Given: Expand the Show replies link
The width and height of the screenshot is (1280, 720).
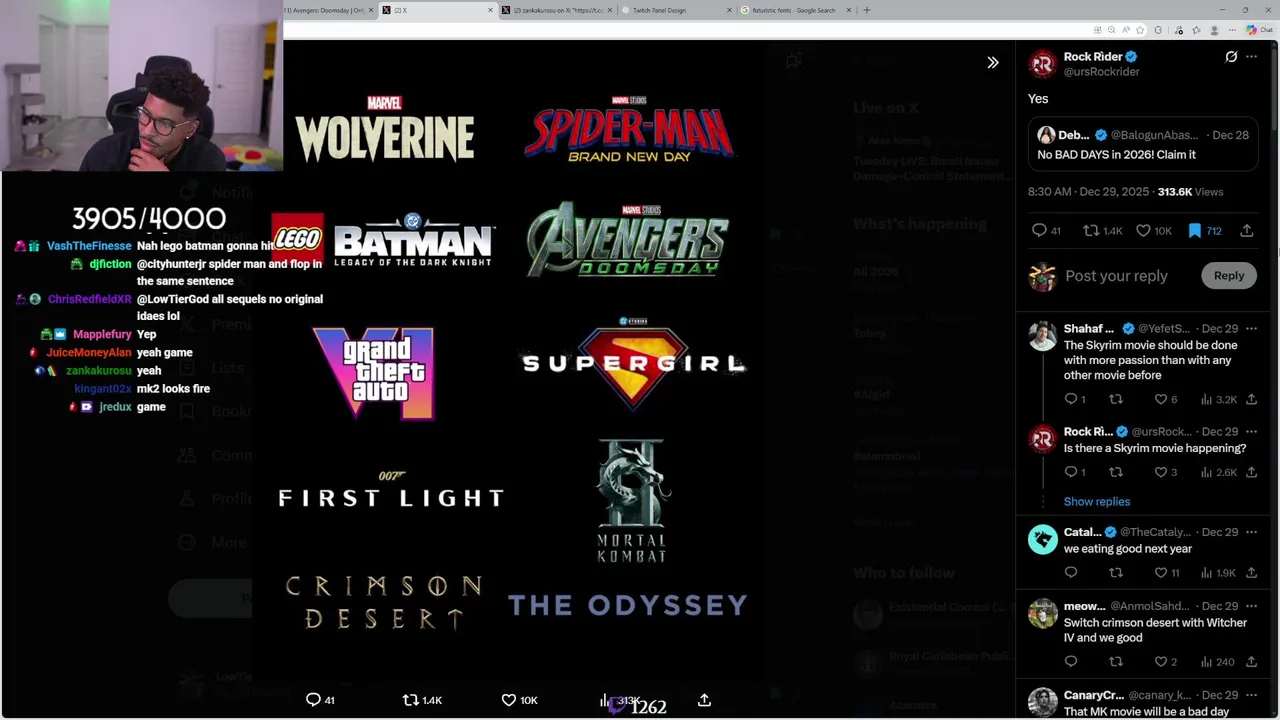Looking at the screenshot, I should [1097, 502].
